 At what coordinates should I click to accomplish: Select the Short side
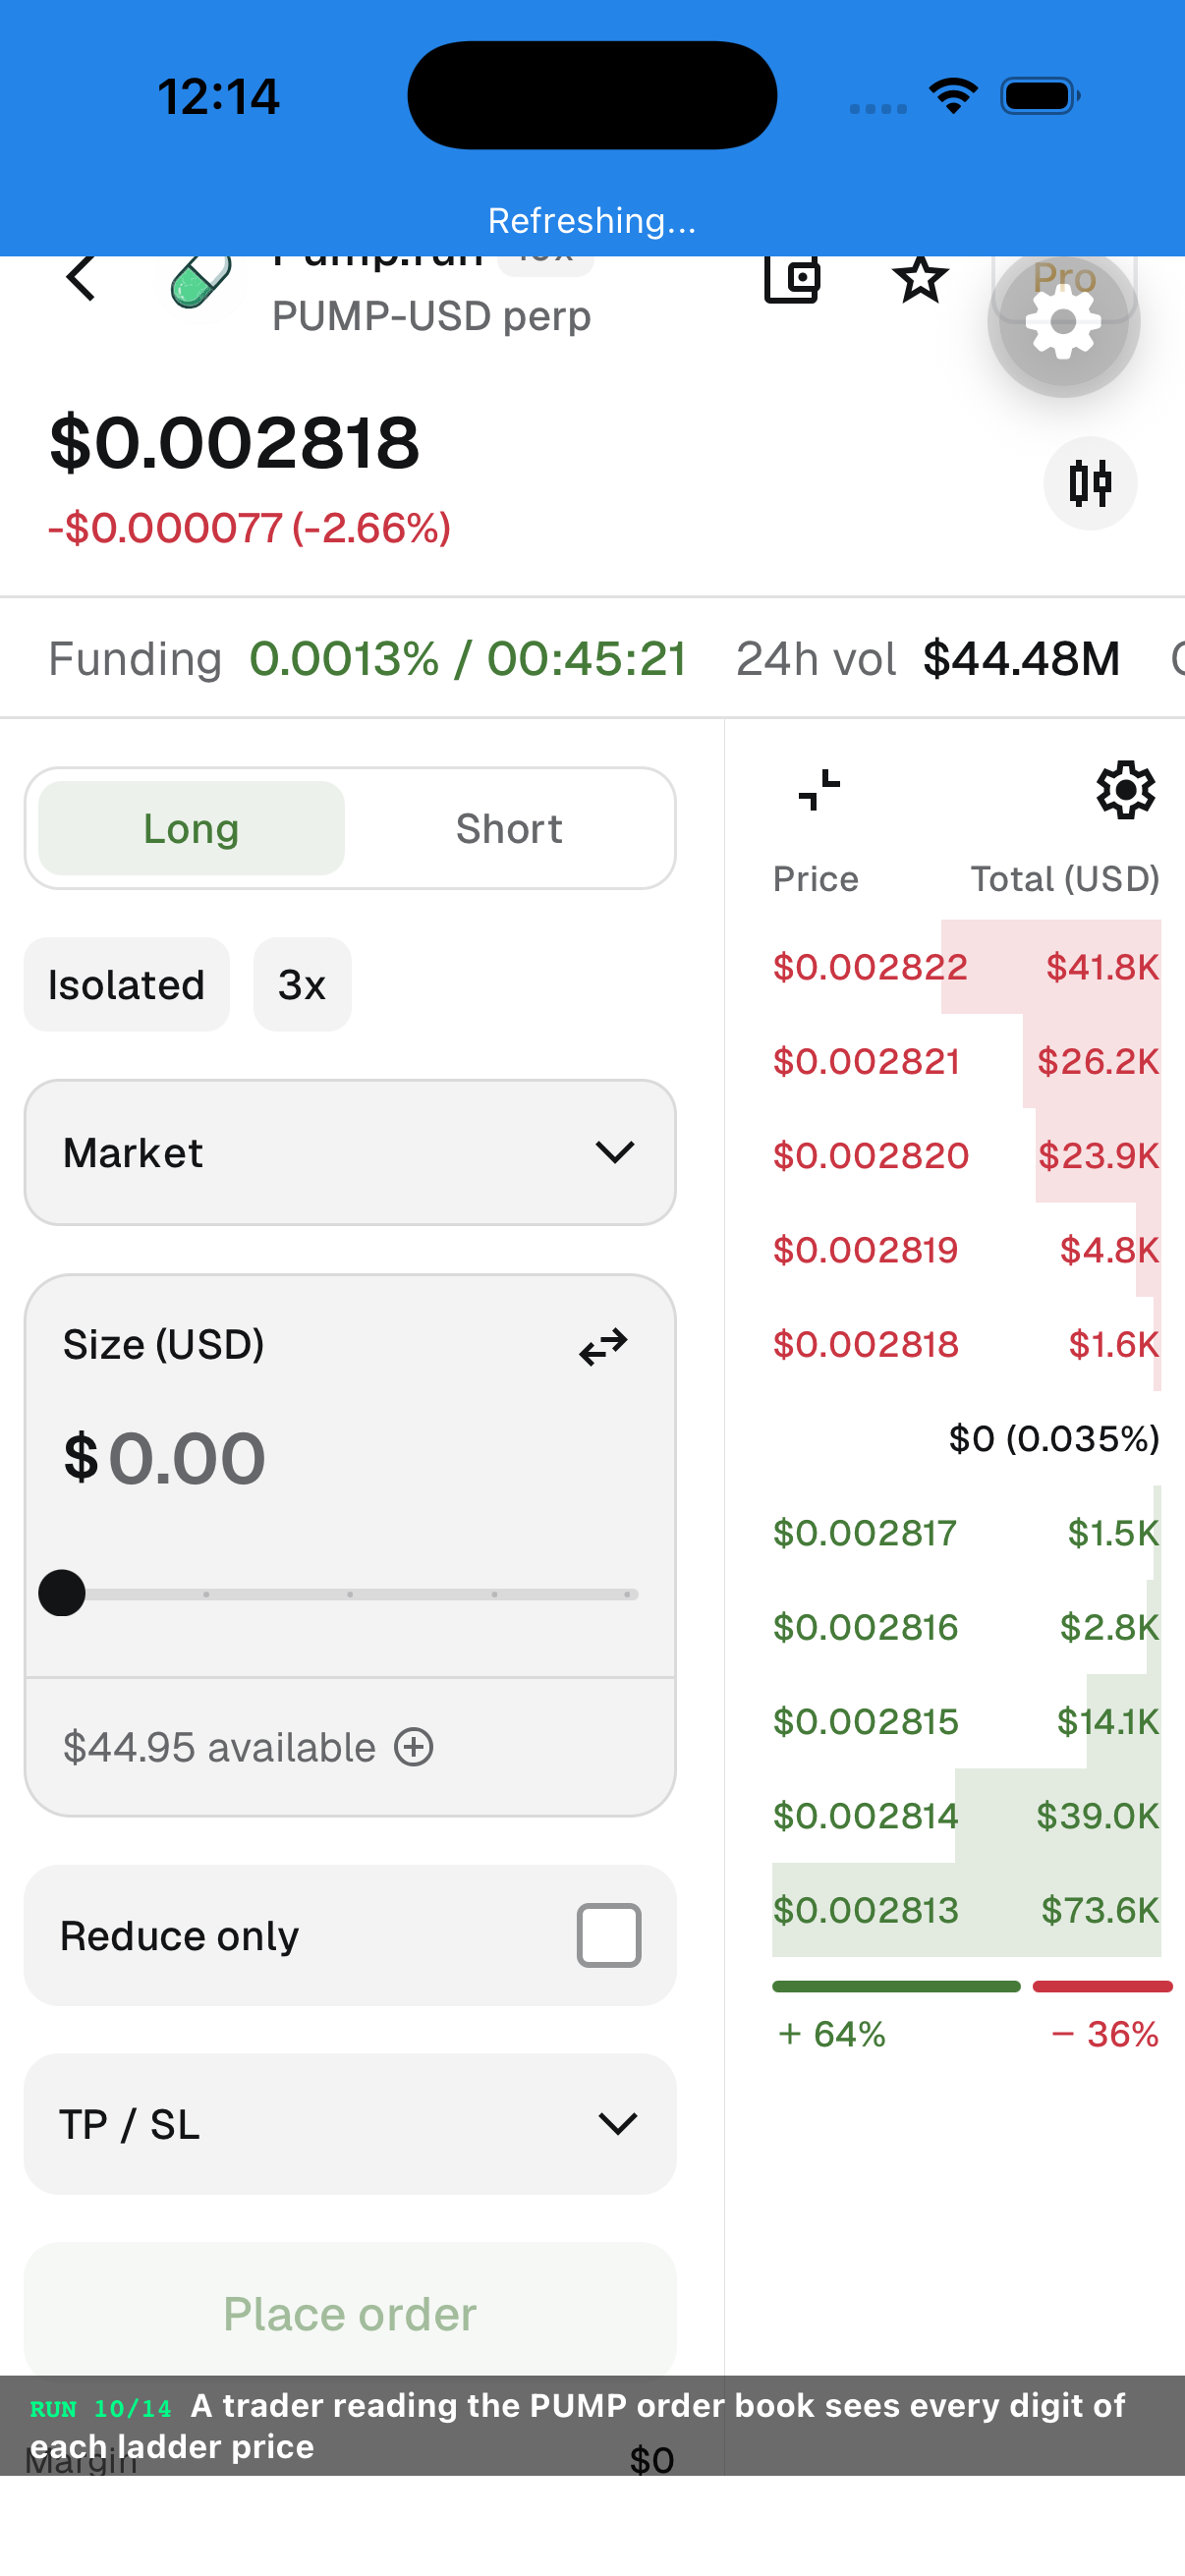coord(509,828)
